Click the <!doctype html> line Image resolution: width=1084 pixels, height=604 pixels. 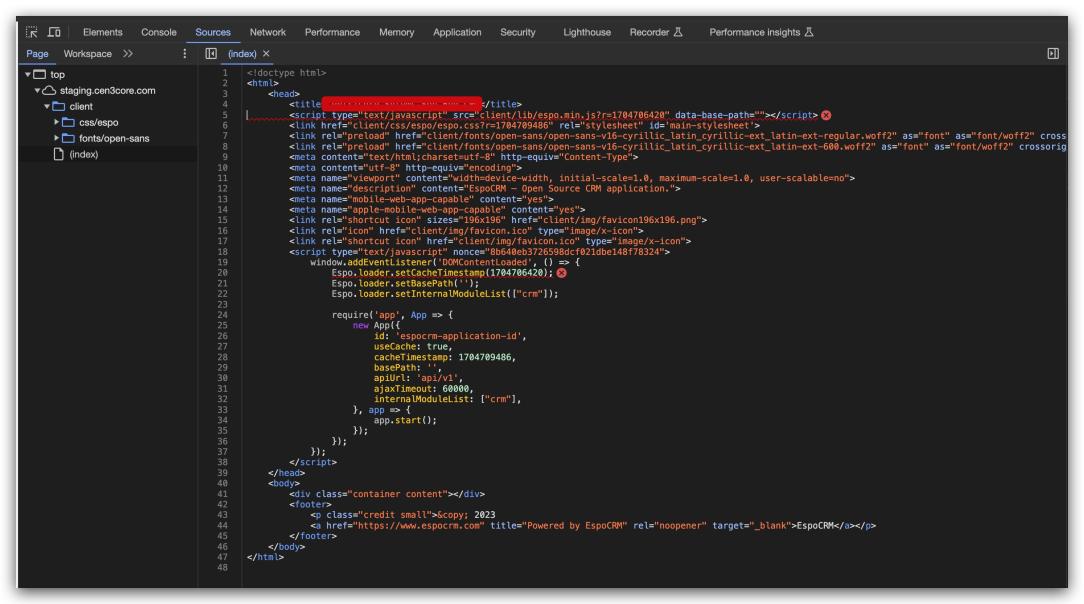[x=286, y=73]
